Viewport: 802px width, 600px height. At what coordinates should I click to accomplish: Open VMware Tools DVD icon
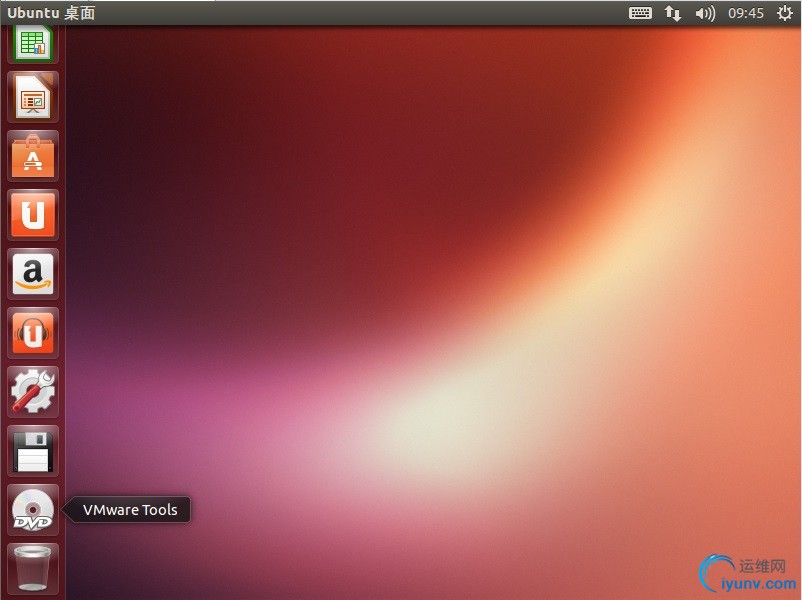(x=33, y=510)
